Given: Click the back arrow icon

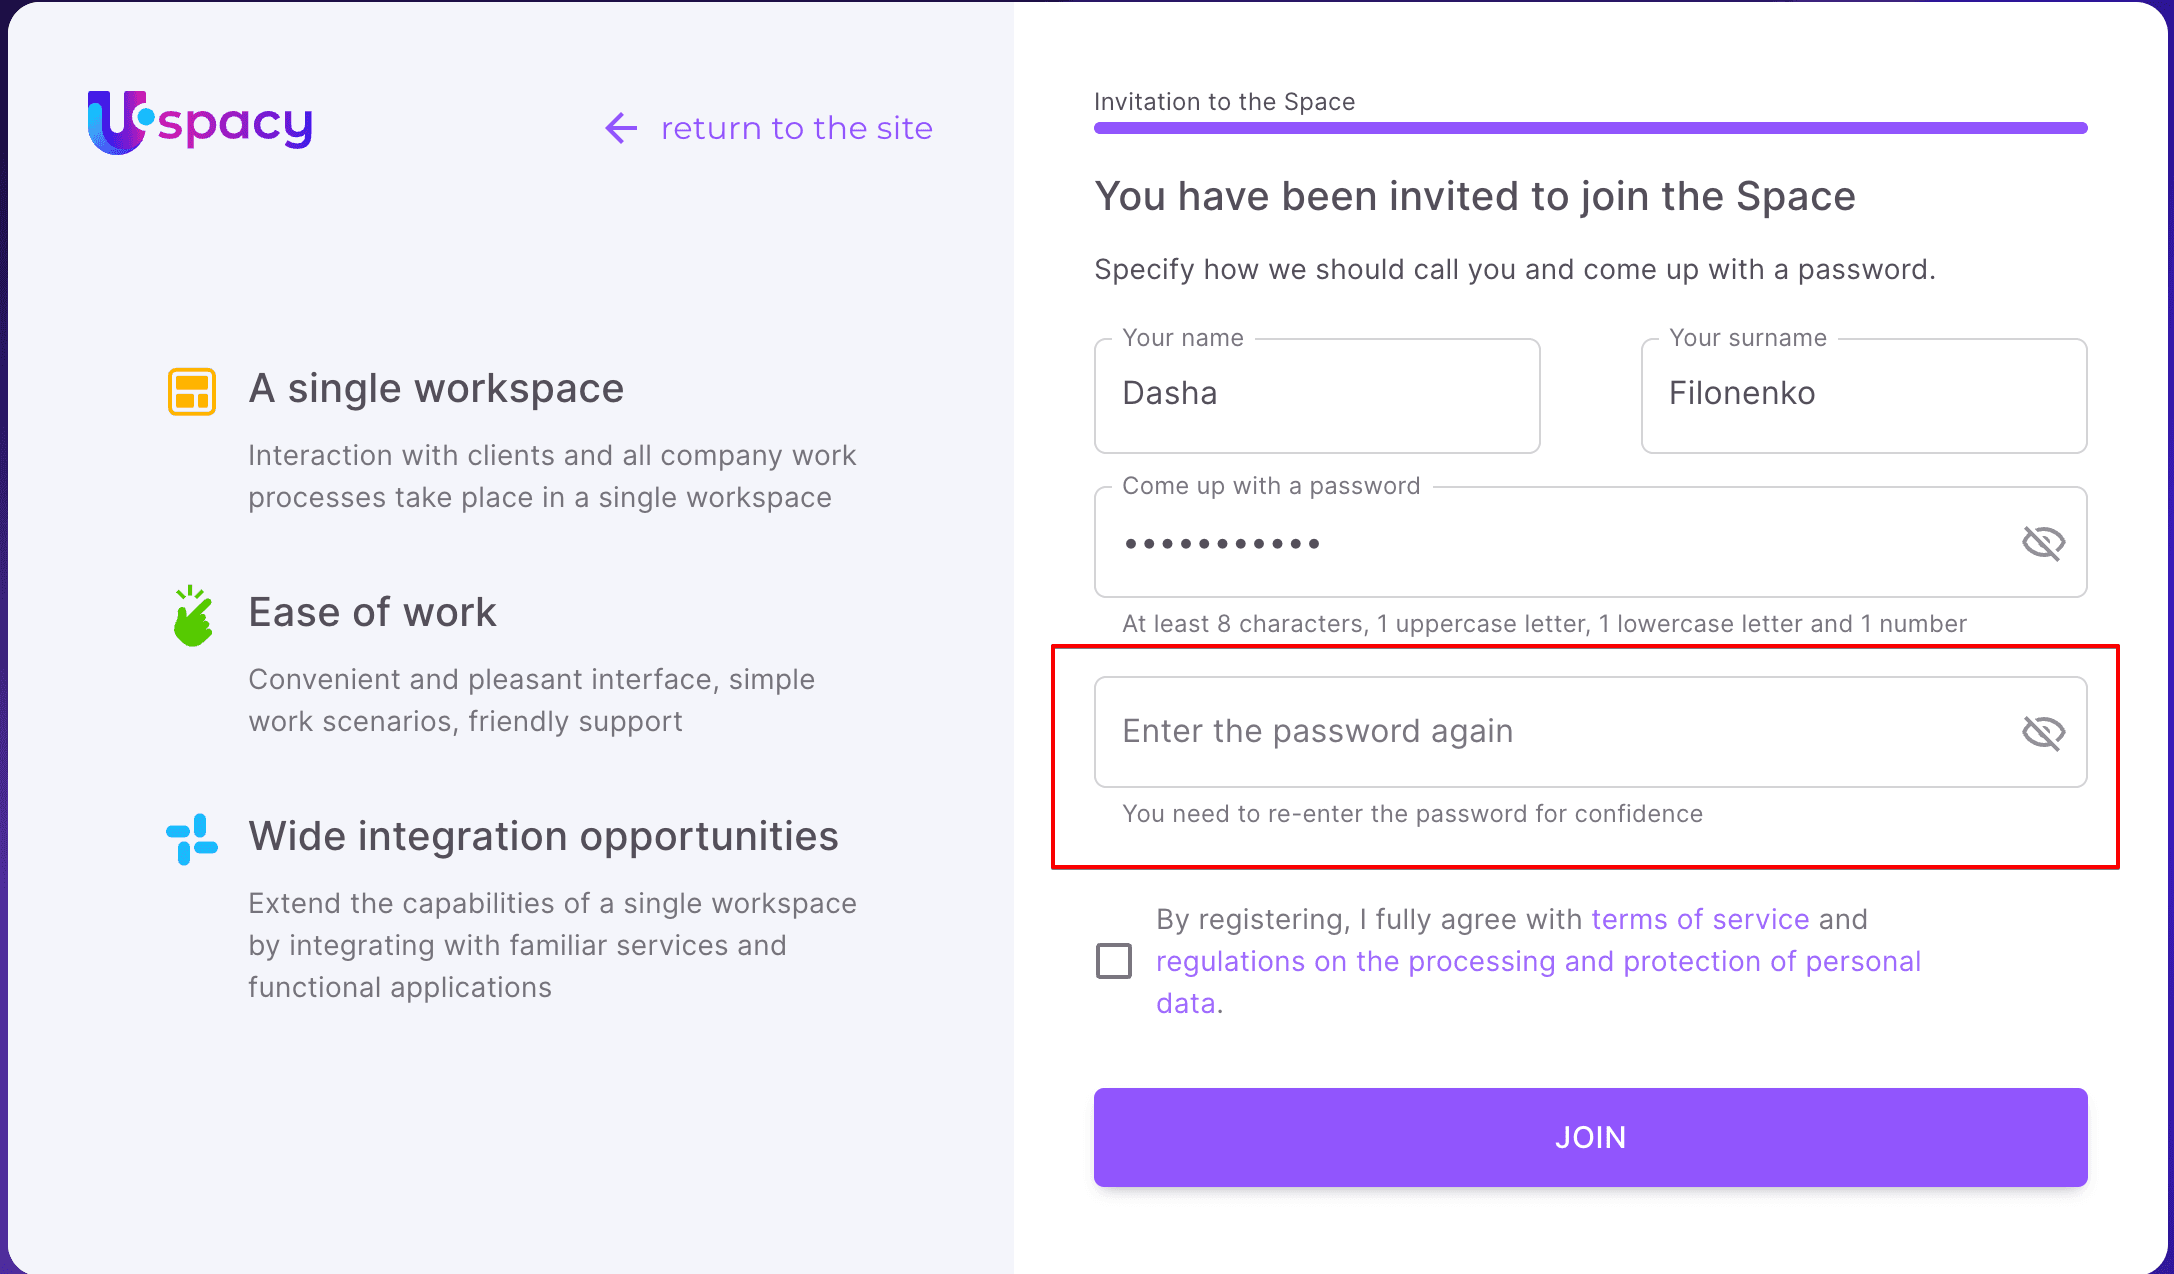Looking at the screenshot, I should click(x=621, y=128).
